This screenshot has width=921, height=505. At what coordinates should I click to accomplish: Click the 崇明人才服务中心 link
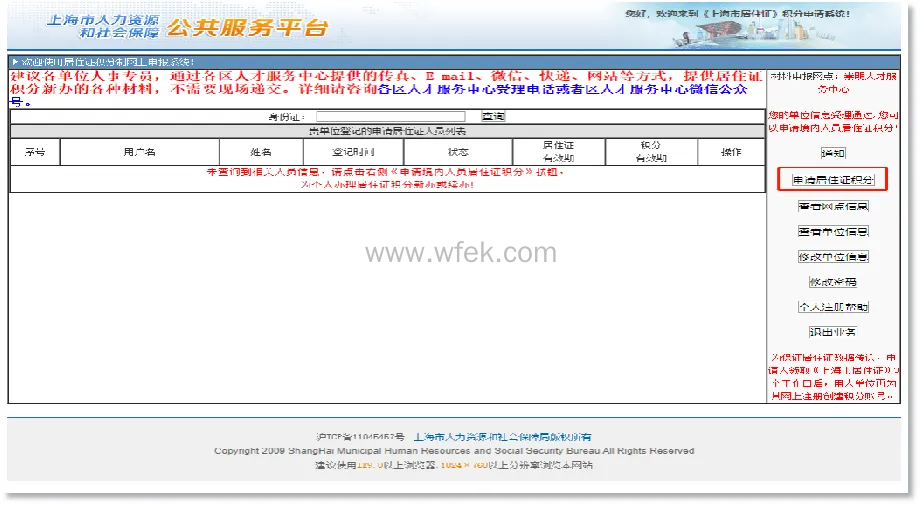[x=846, y=82]
